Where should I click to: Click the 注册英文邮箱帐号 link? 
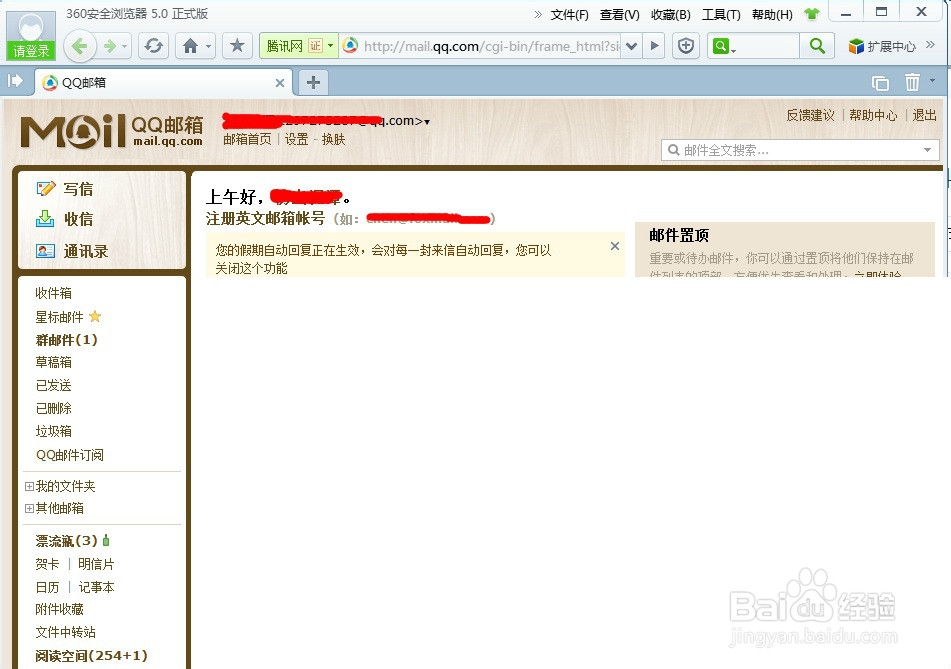[265, 218]
